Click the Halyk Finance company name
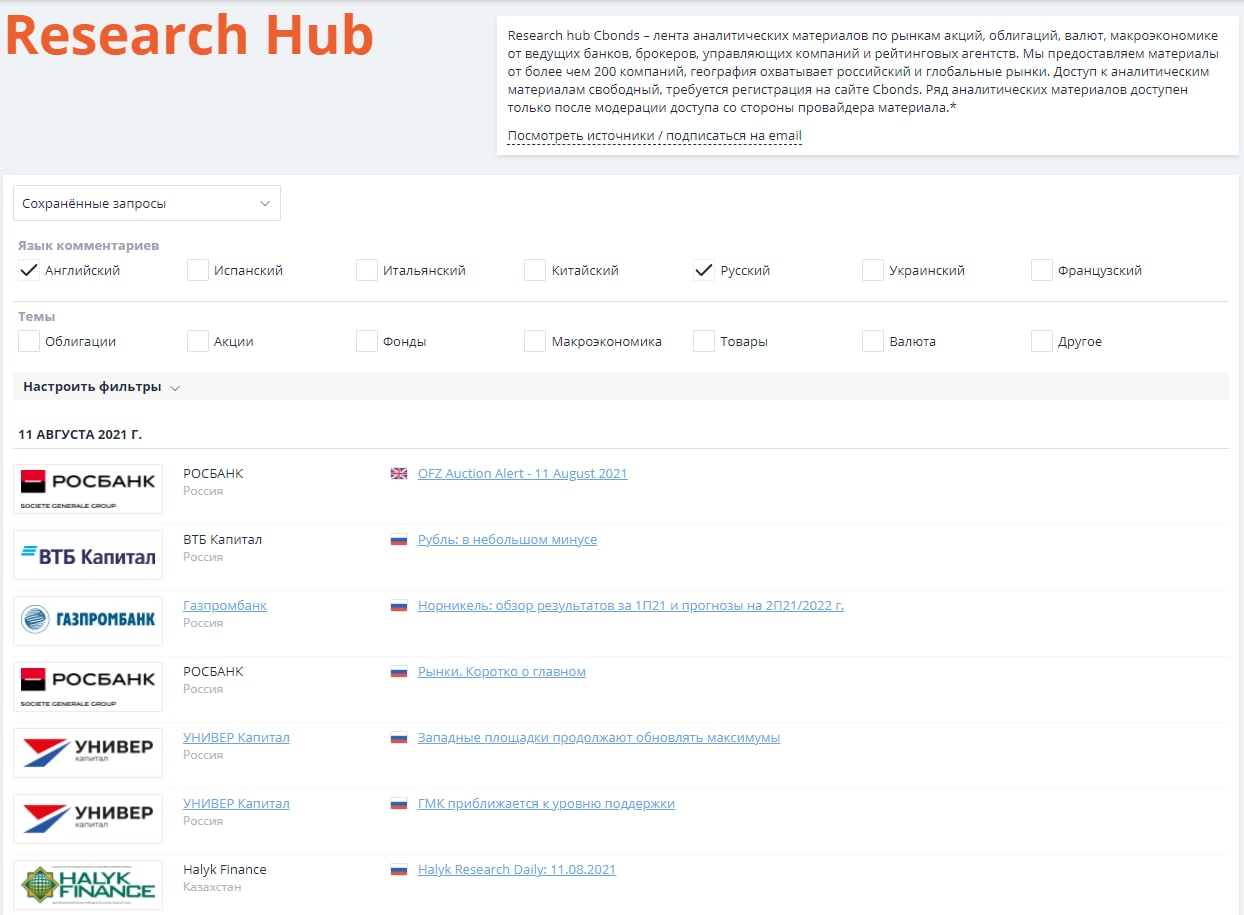 [225, 870]
